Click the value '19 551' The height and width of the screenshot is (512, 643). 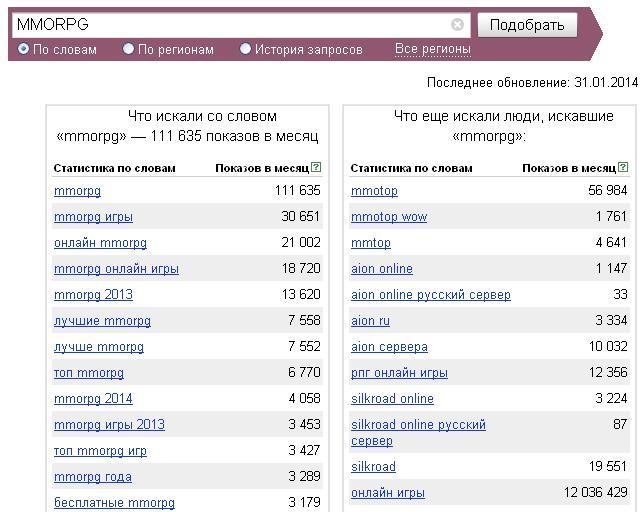click(x=608, y=466)
